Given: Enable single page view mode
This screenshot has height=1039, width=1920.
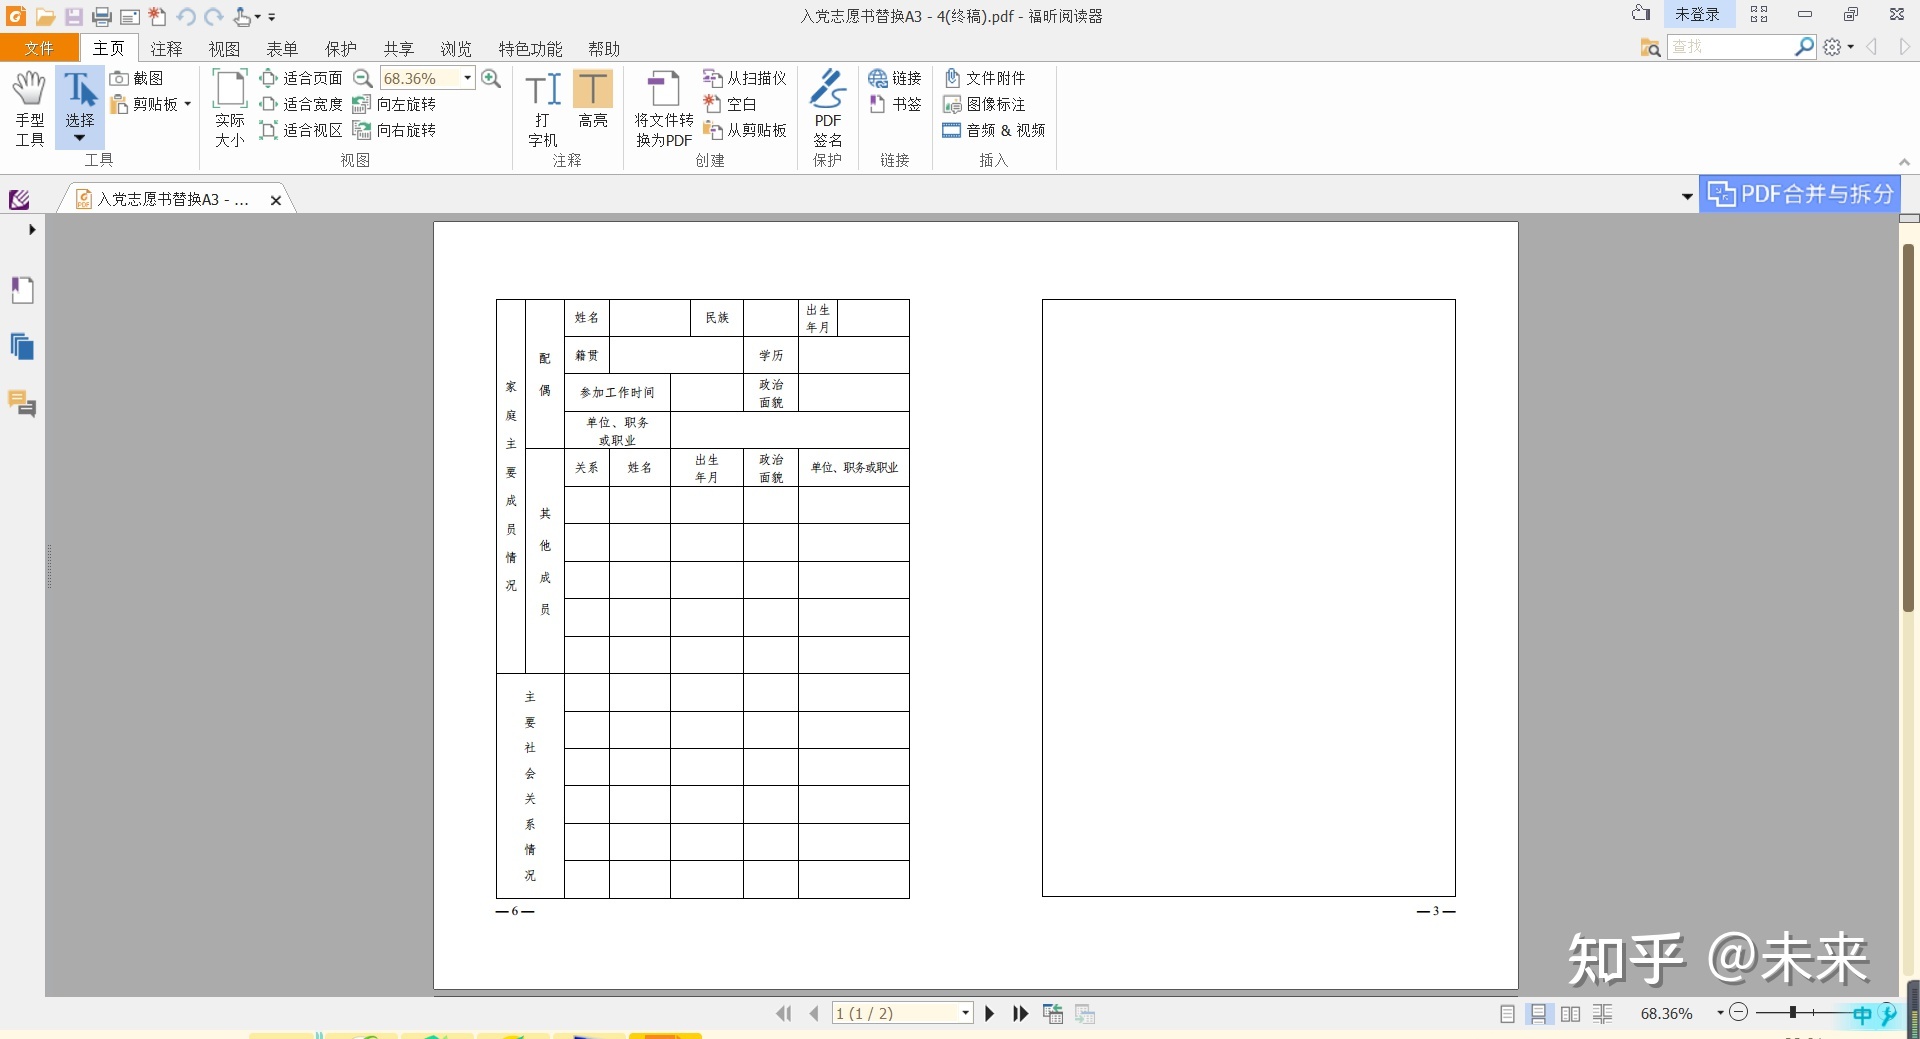Looking at the screenshot, I should pyautogui.click(x=1507, y=1013).
